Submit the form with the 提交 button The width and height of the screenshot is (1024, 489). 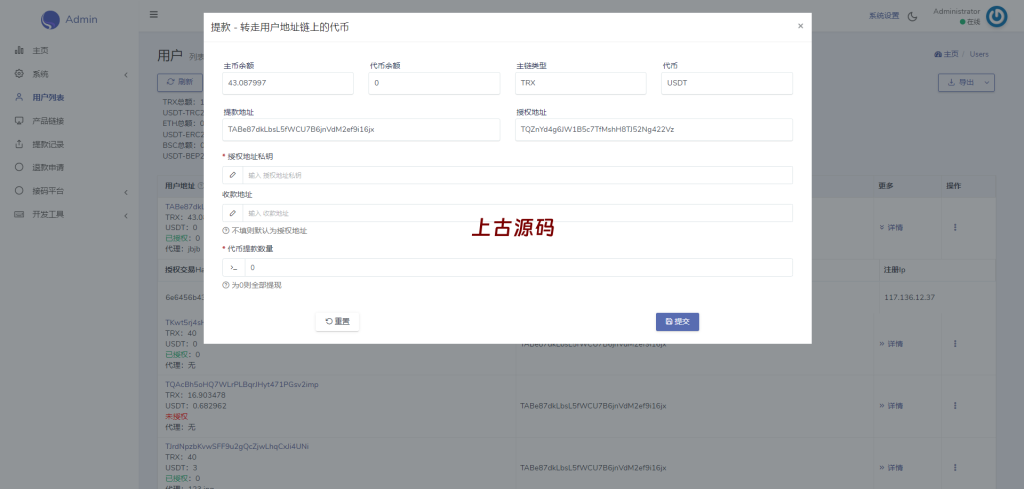click(x=677, y=321)
